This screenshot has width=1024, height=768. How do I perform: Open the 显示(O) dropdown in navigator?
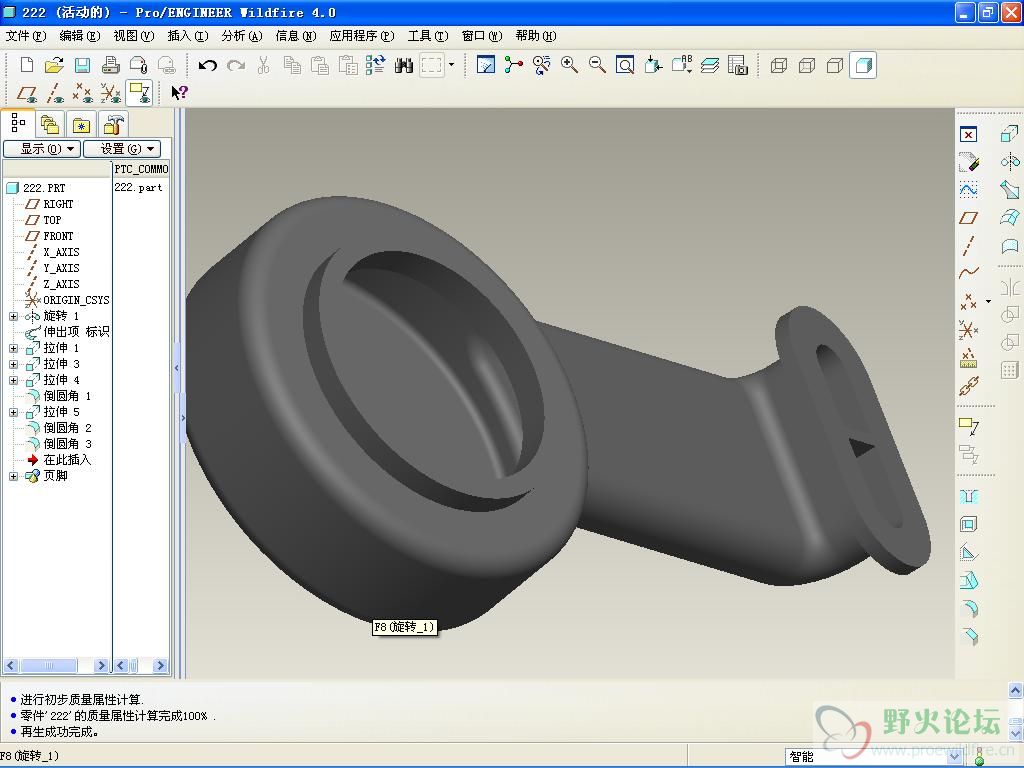(42, 149)
